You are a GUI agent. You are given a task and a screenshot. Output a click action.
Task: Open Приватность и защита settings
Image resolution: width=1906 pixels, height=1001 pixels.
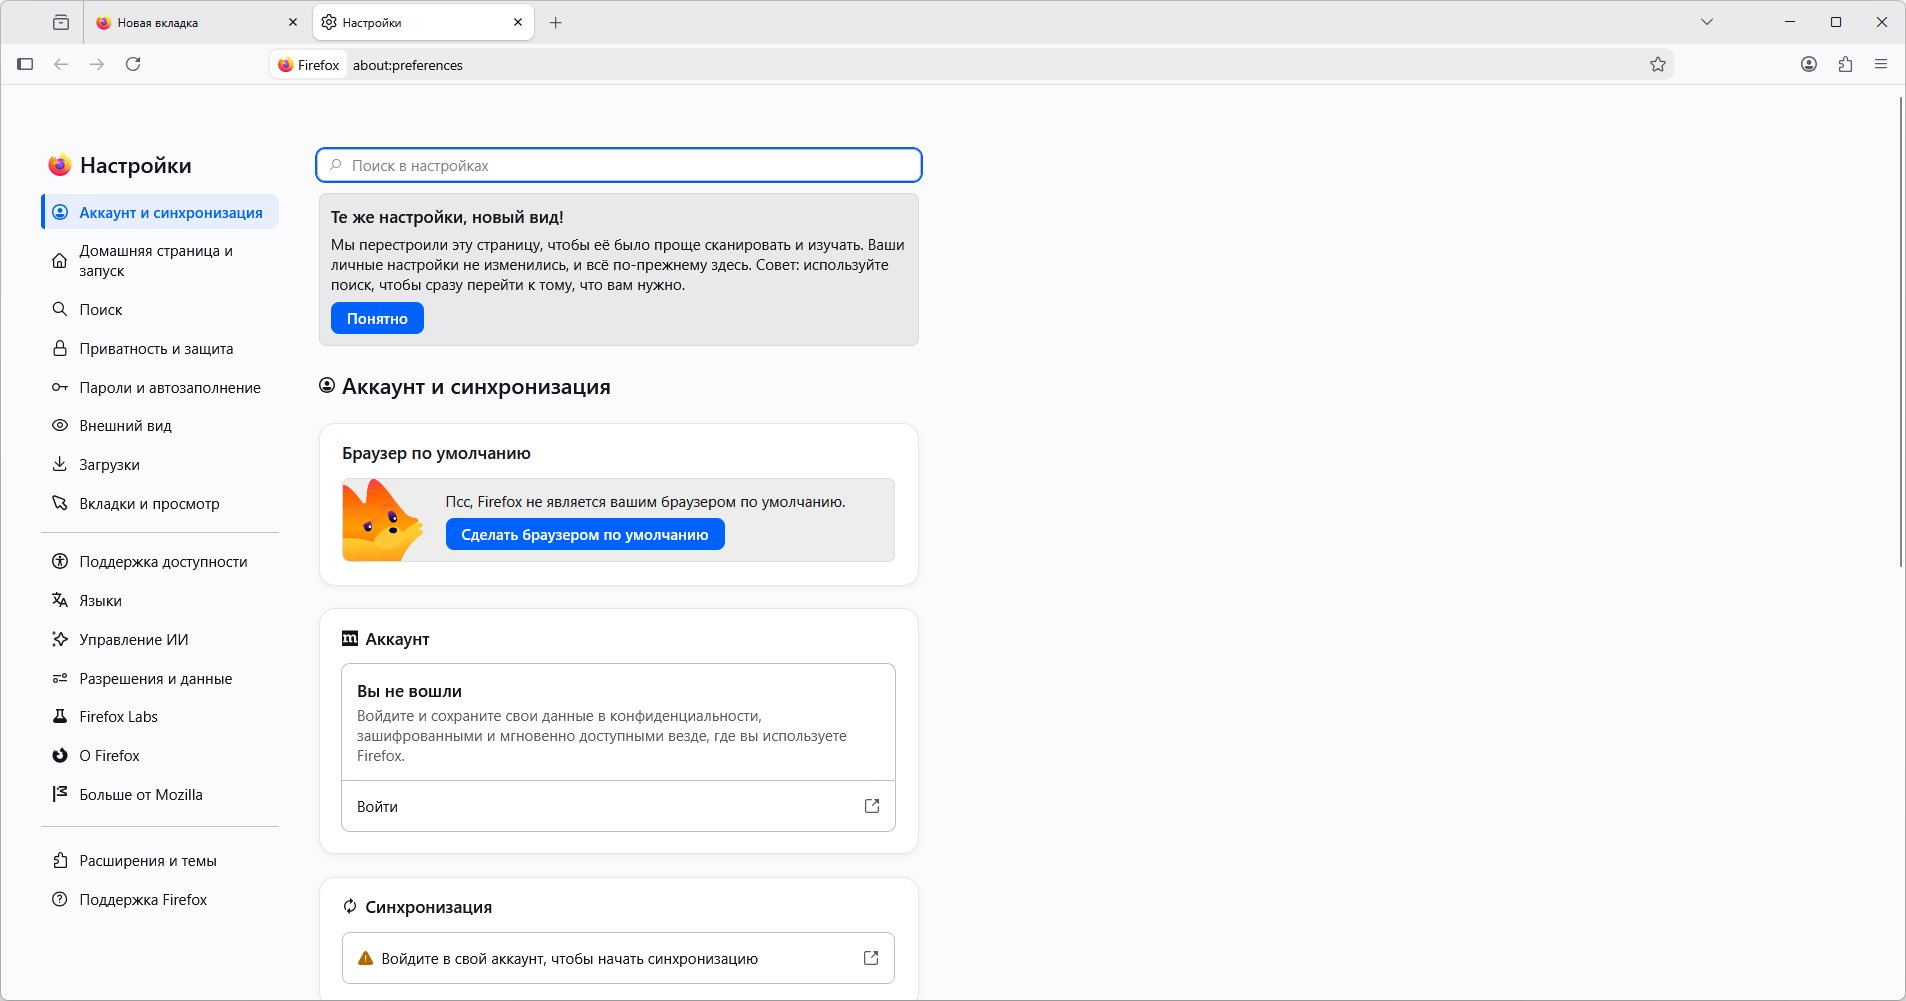pos(160,349)
